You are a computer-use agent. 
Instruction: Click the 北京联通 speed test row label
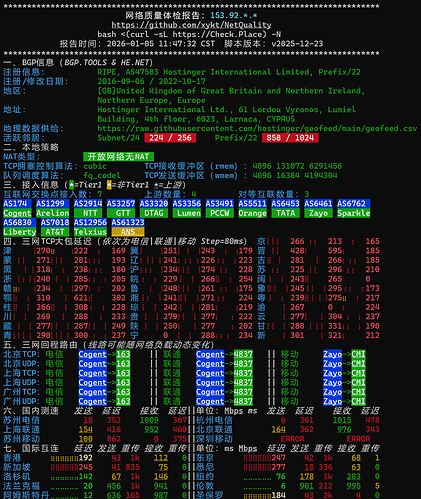pyautogui.click(x=214, y=429)
